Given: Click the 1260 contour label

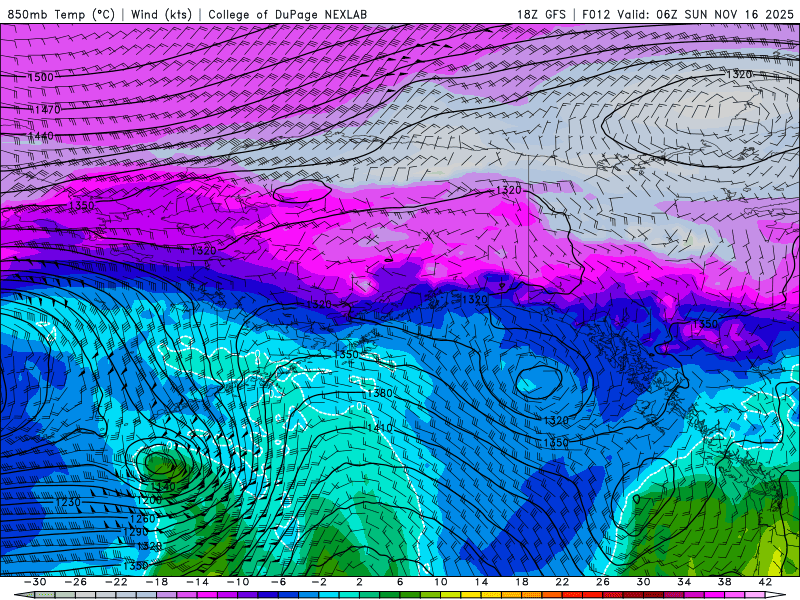Looking at the screenshot, I should (x=142, y=519).
